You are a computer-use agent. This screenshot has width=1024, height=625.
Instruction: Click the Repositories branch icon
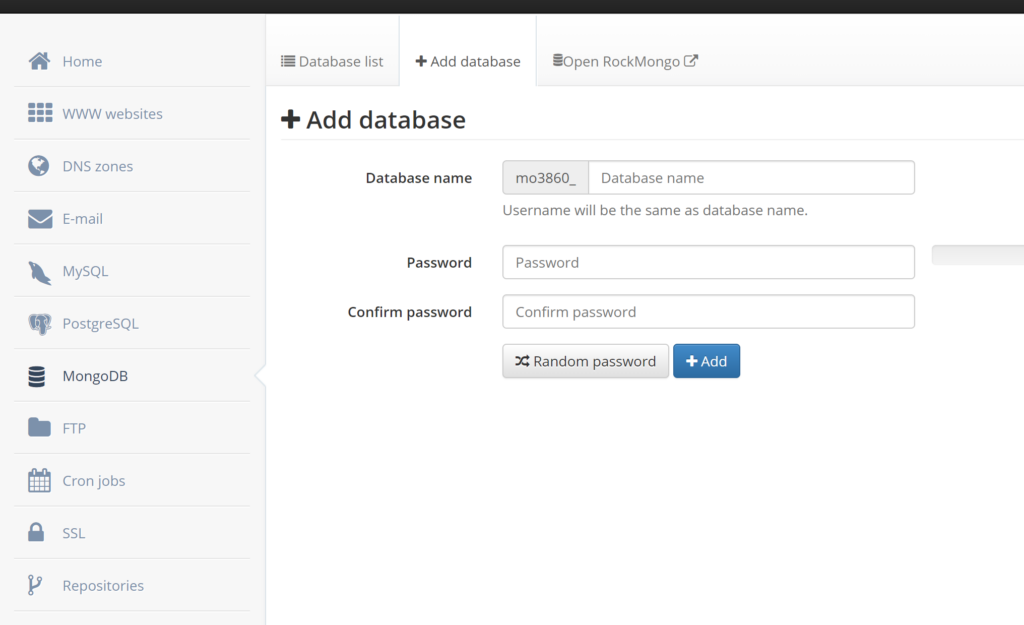click(x=36, y=585)
